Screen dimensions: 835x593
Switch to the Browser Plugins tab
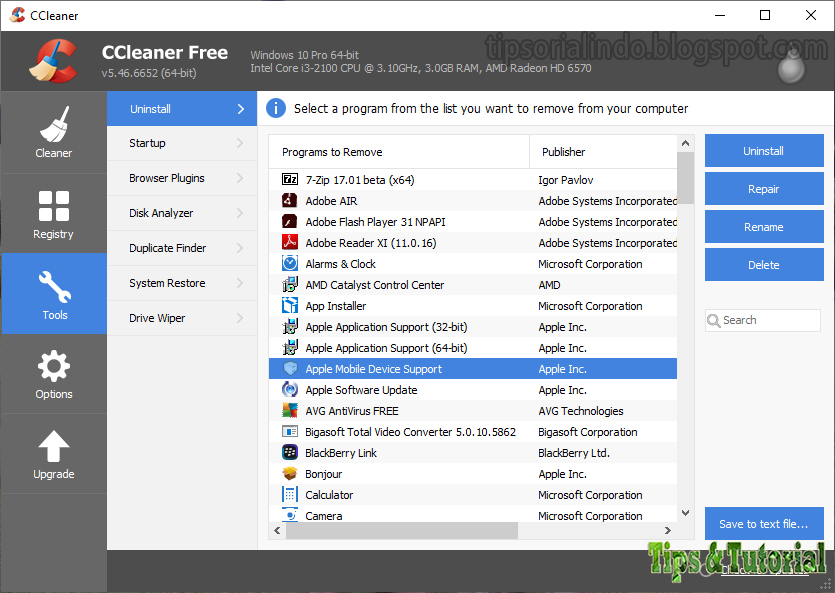click(x=182, y=178)
